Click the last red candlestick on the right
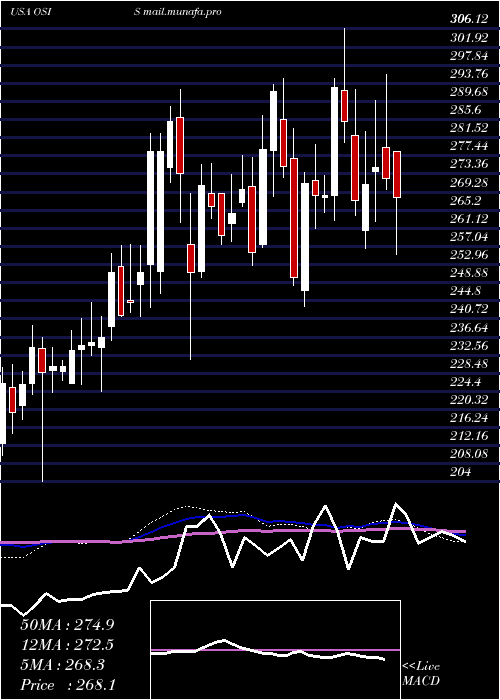Screen dimensions: 500x700 click(397, 174)
